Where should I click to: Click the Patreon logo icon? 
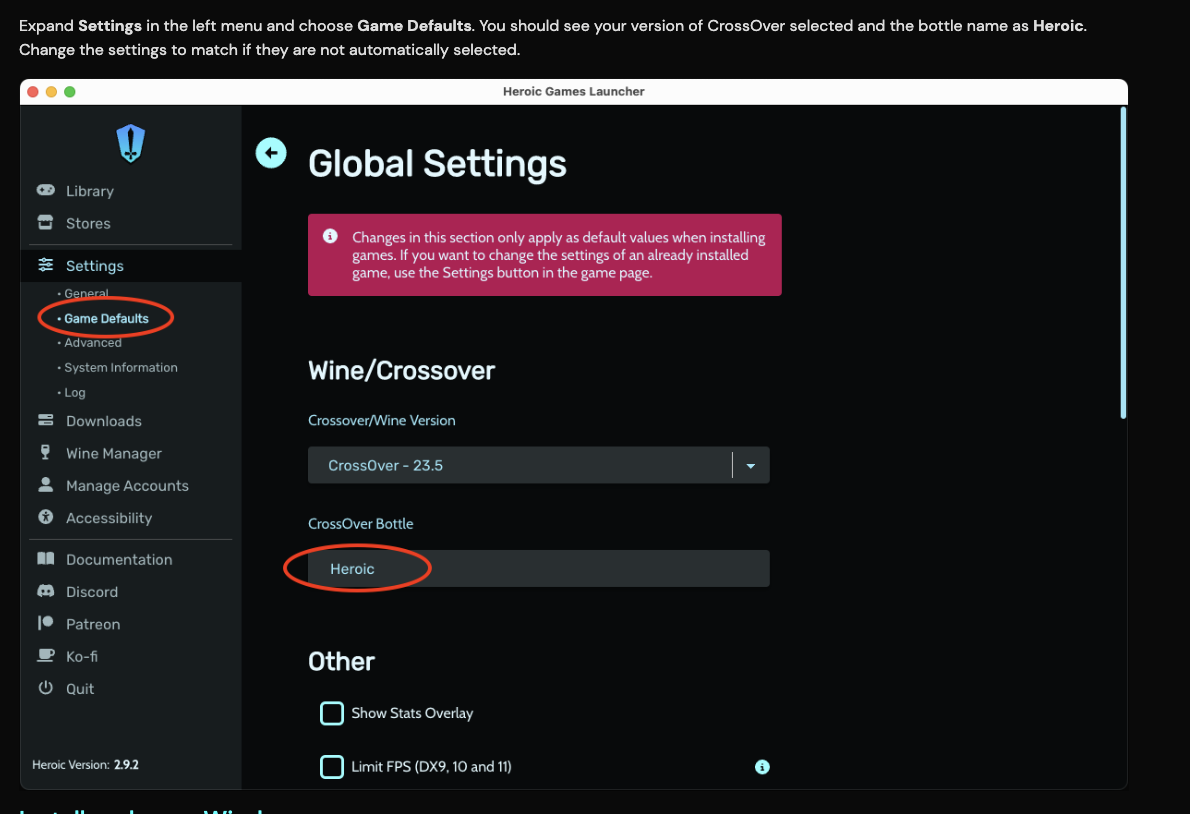46,624
